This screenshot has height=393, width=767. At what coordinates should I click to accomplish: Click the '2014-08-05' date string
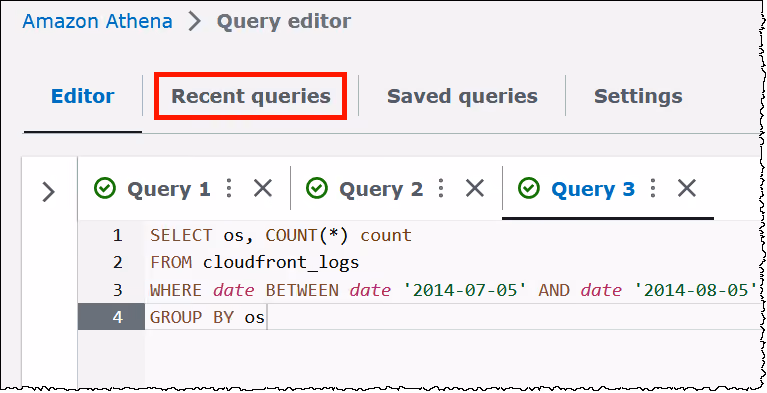696,290
